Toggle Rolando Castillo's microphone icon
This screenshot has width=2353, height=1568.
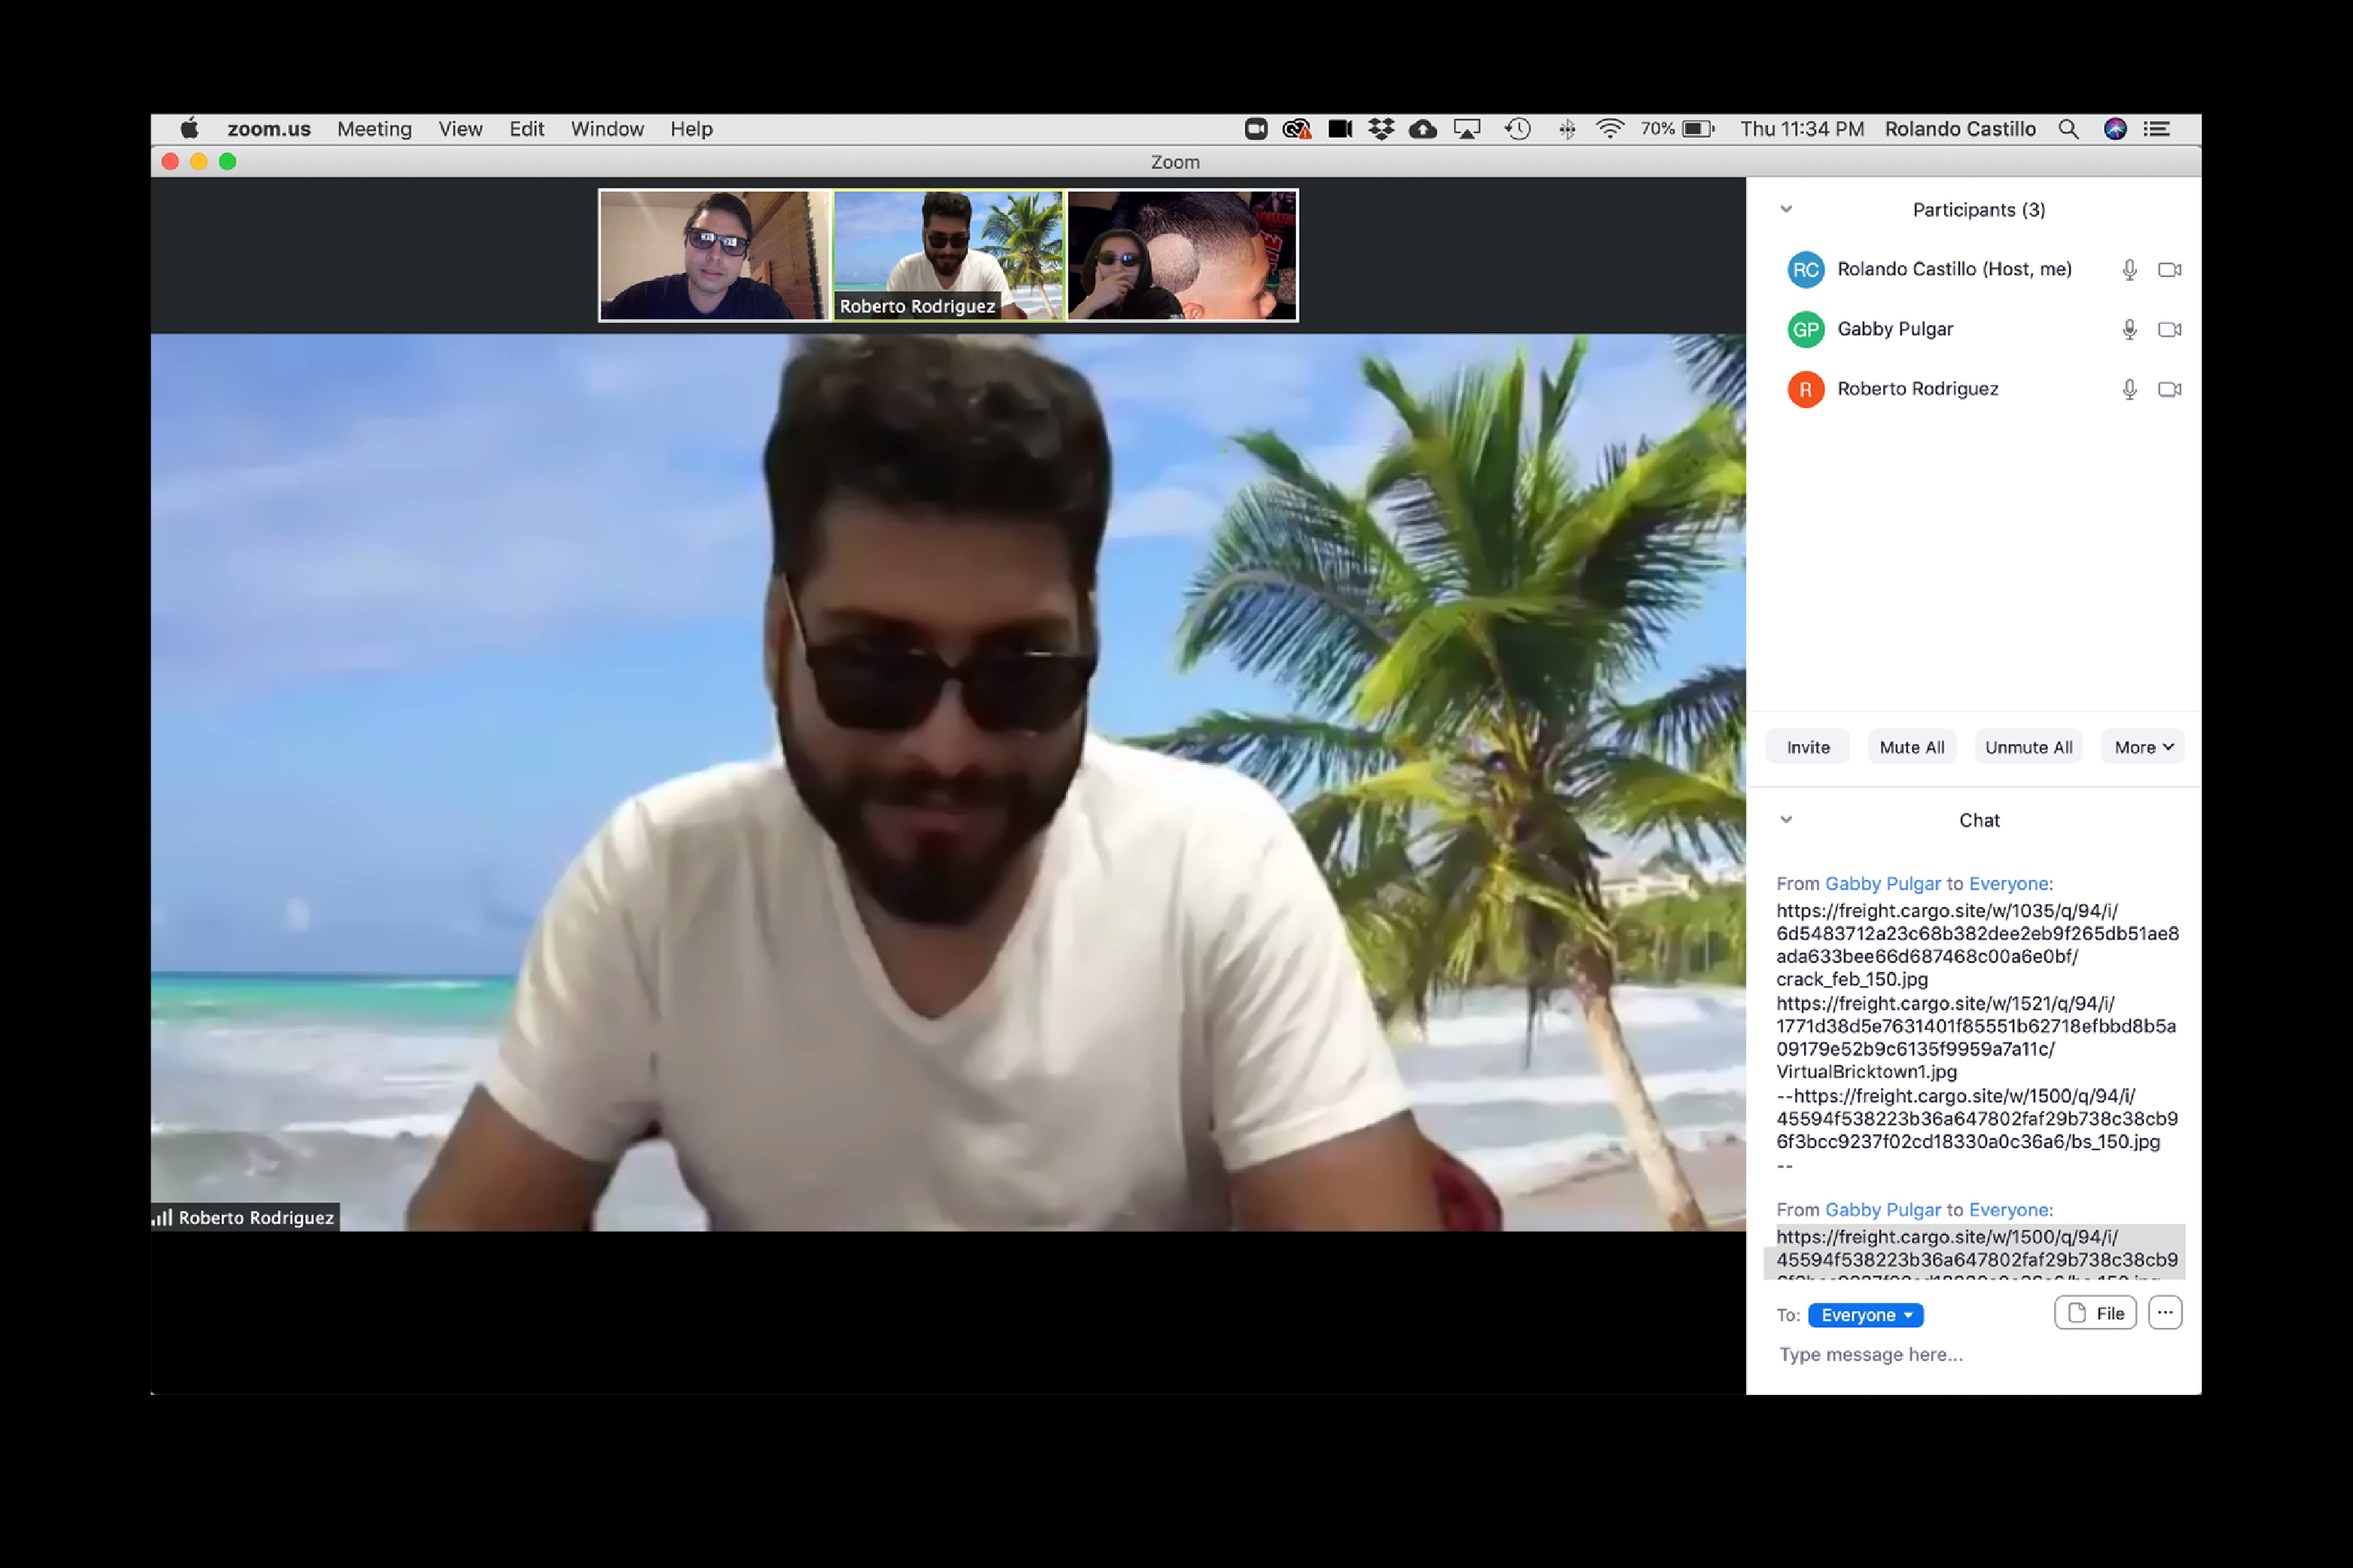tap(2129, 270)
